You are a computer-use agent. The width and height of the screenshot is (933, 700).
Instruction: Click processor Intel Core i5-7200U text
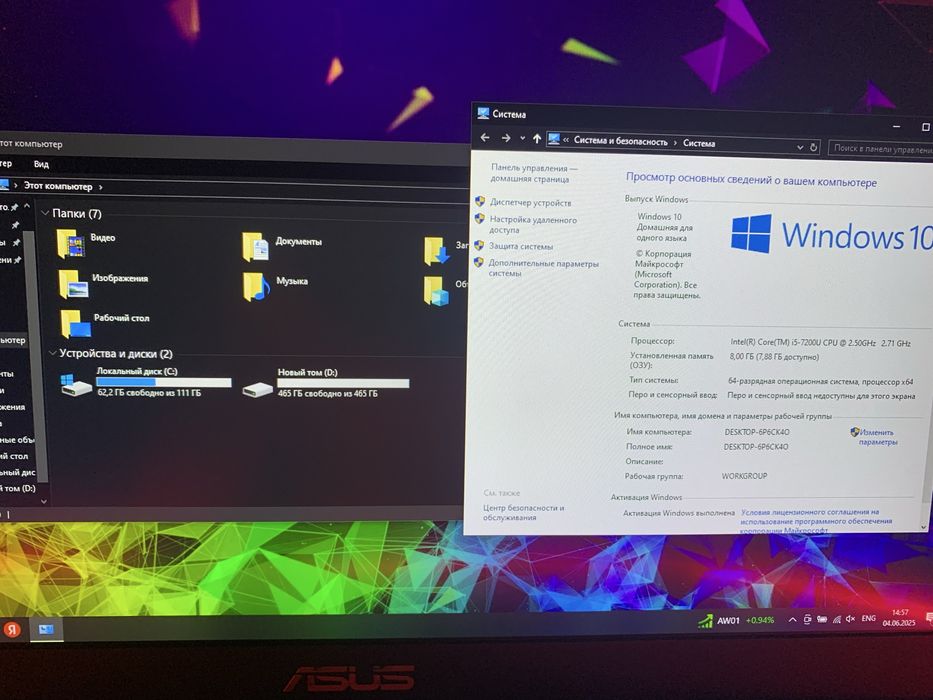click(x=821, y=342)
